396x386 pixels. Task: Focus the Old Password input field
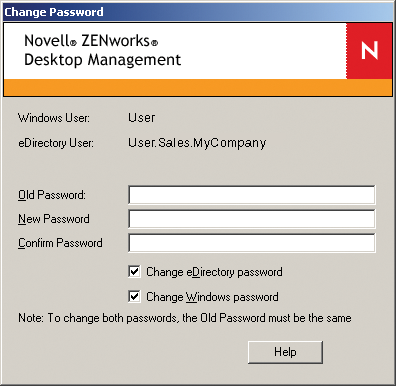coord(252,195)
